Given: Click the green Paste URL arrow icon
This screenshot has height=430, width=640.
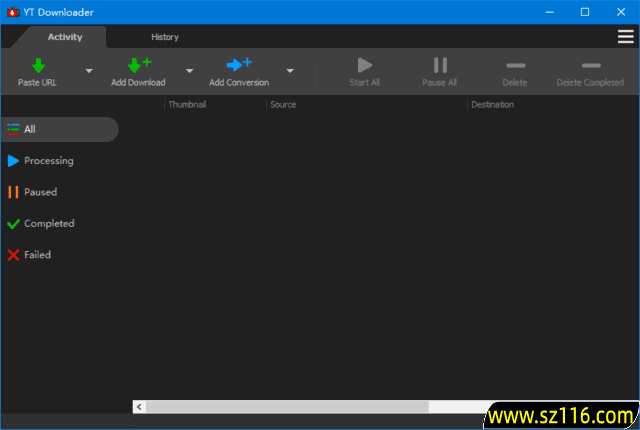Looking at the screenshot, I should 37,65.
